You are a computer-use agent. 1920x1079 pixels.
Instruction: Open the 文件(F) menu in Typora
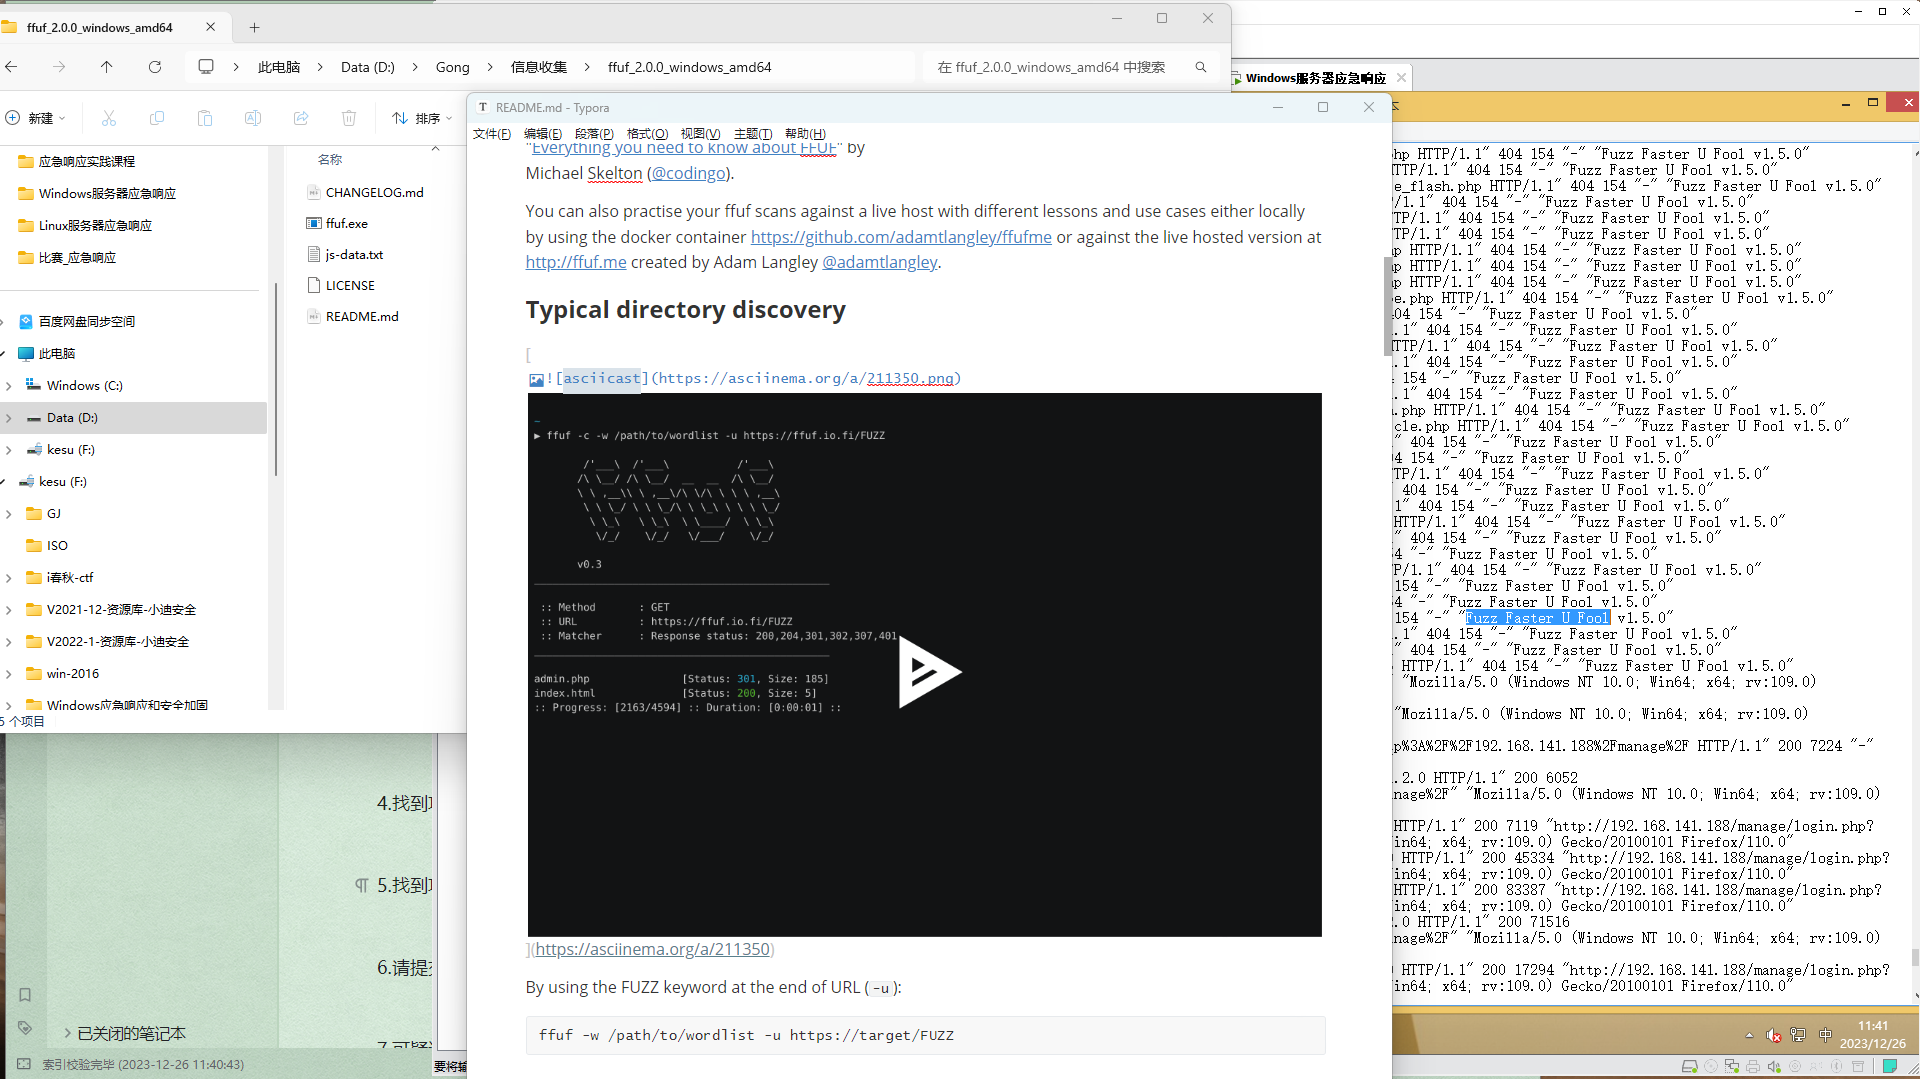(x=492, y=134)
